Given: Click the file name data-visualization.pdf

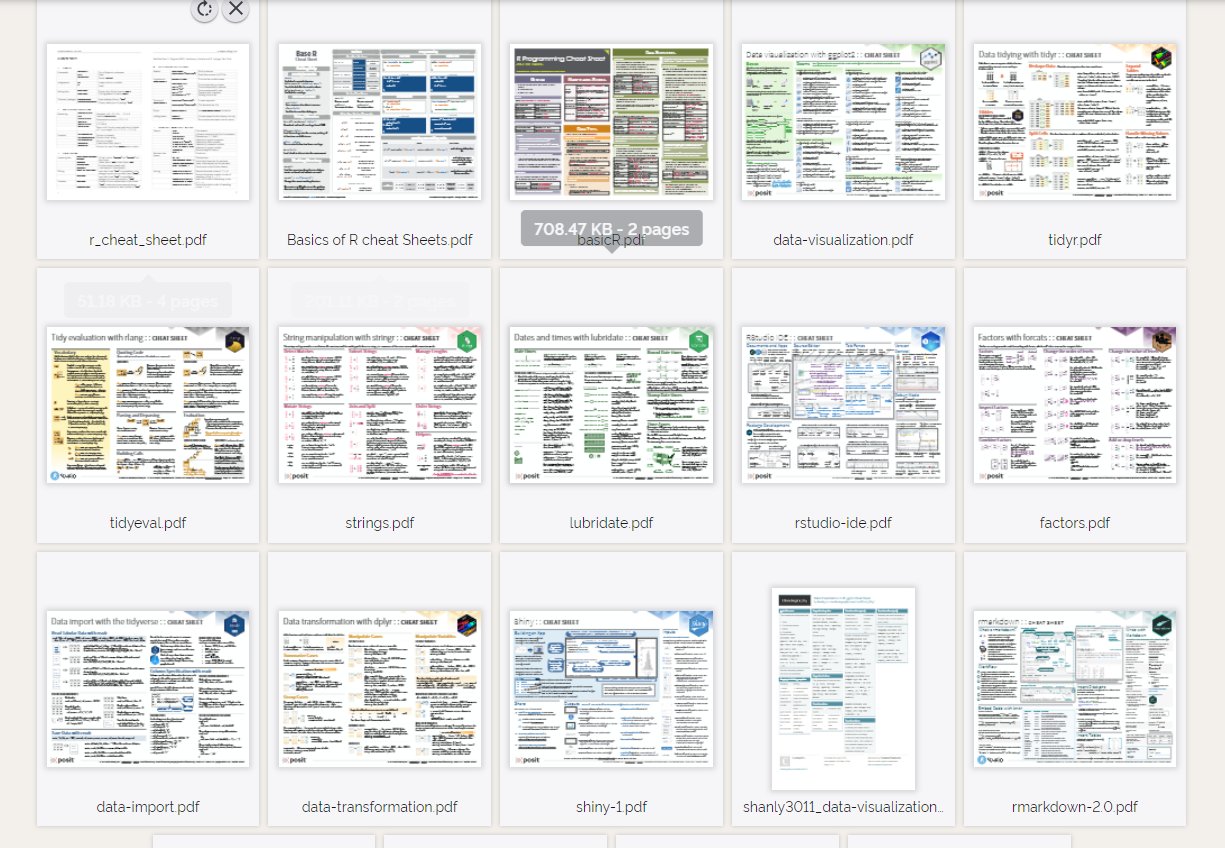Looking at the screenshot, I should (843, 240).
